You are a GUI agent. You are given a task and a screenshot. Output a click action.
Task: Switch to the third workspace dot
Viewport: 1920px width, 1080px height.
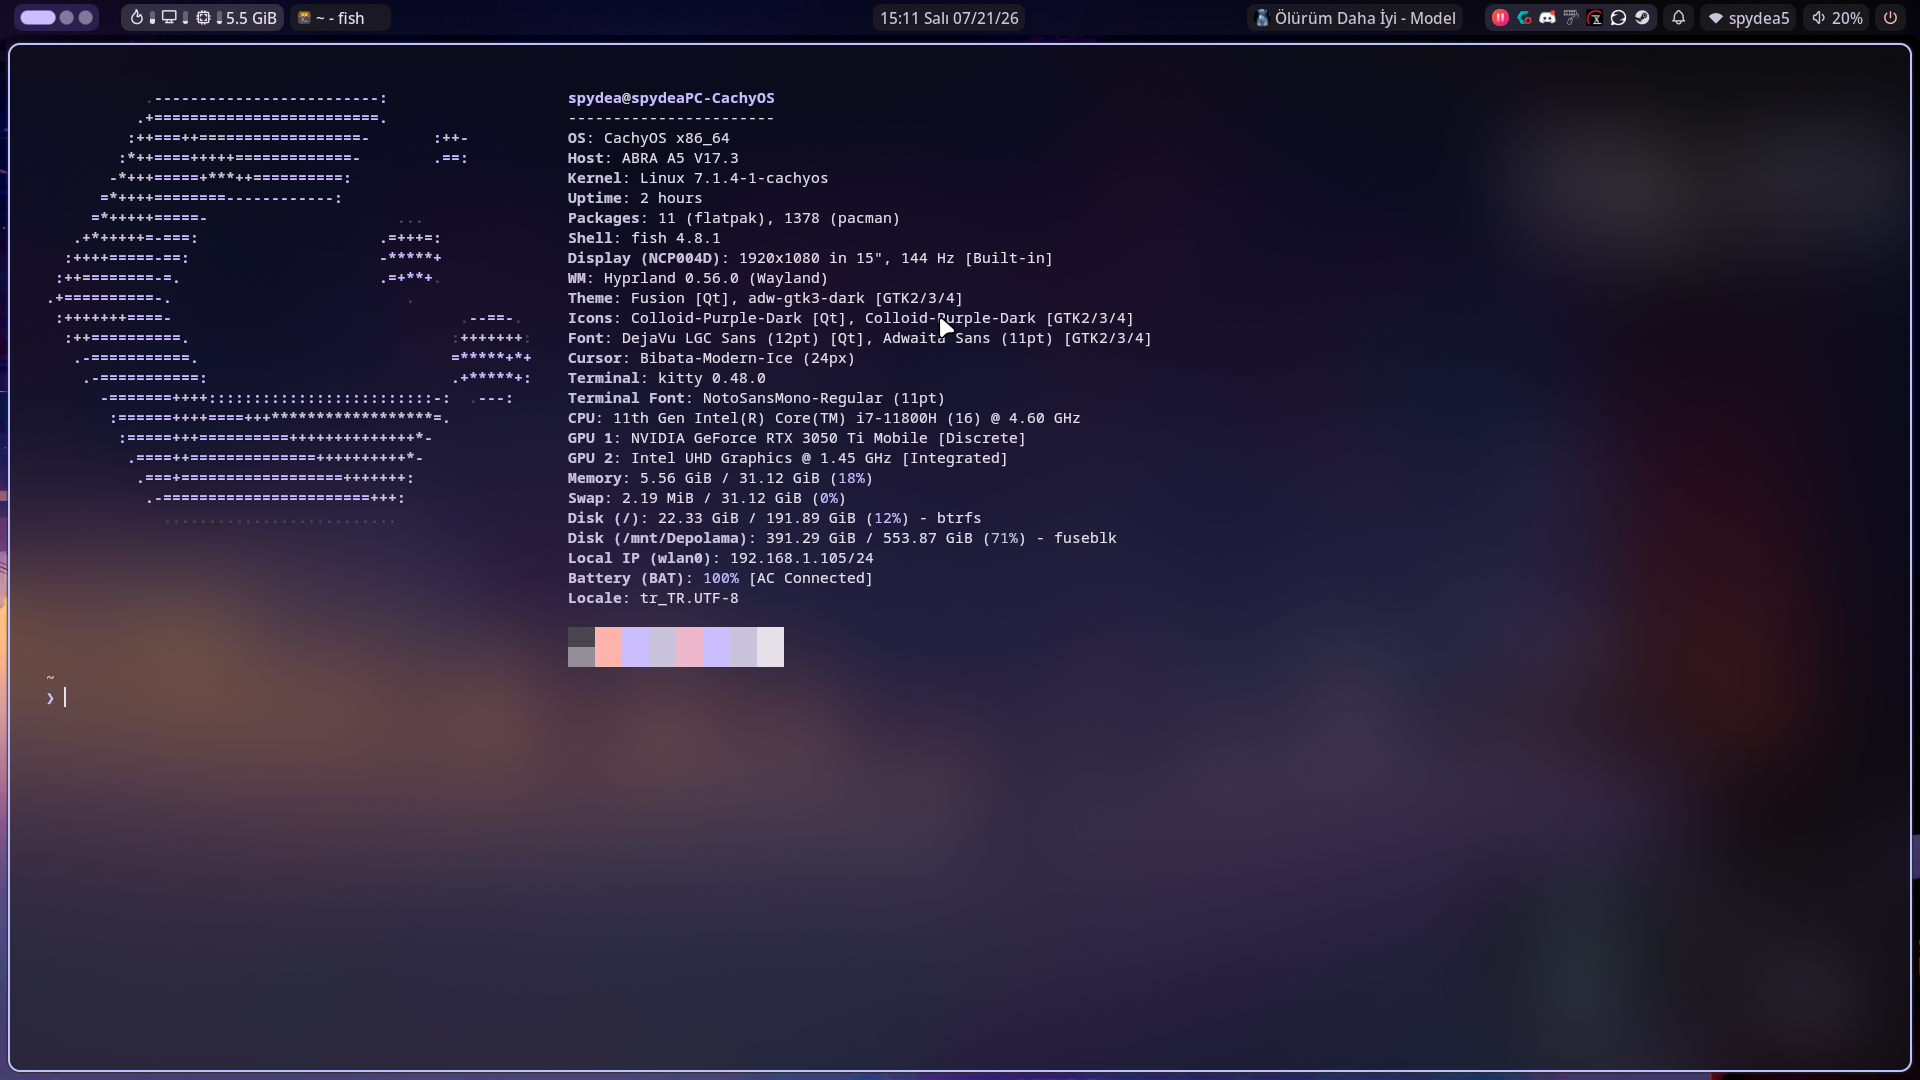click(x=86, y=18)
